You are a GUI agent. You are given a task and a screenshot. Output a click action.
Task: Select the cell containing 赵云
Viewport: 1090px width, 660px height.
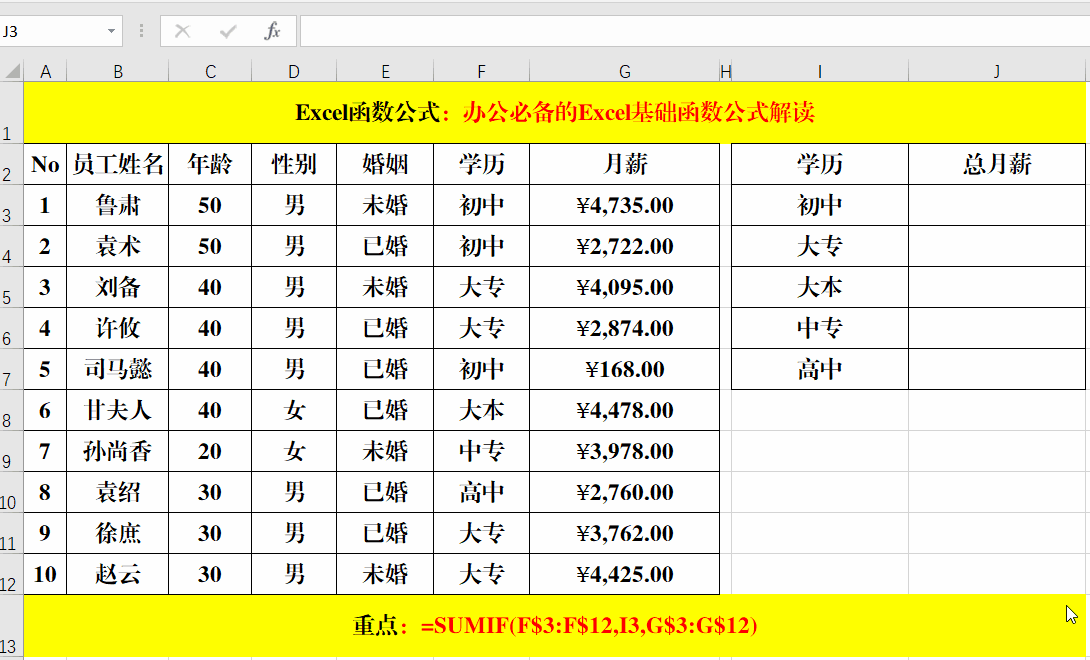click(117, 574)
